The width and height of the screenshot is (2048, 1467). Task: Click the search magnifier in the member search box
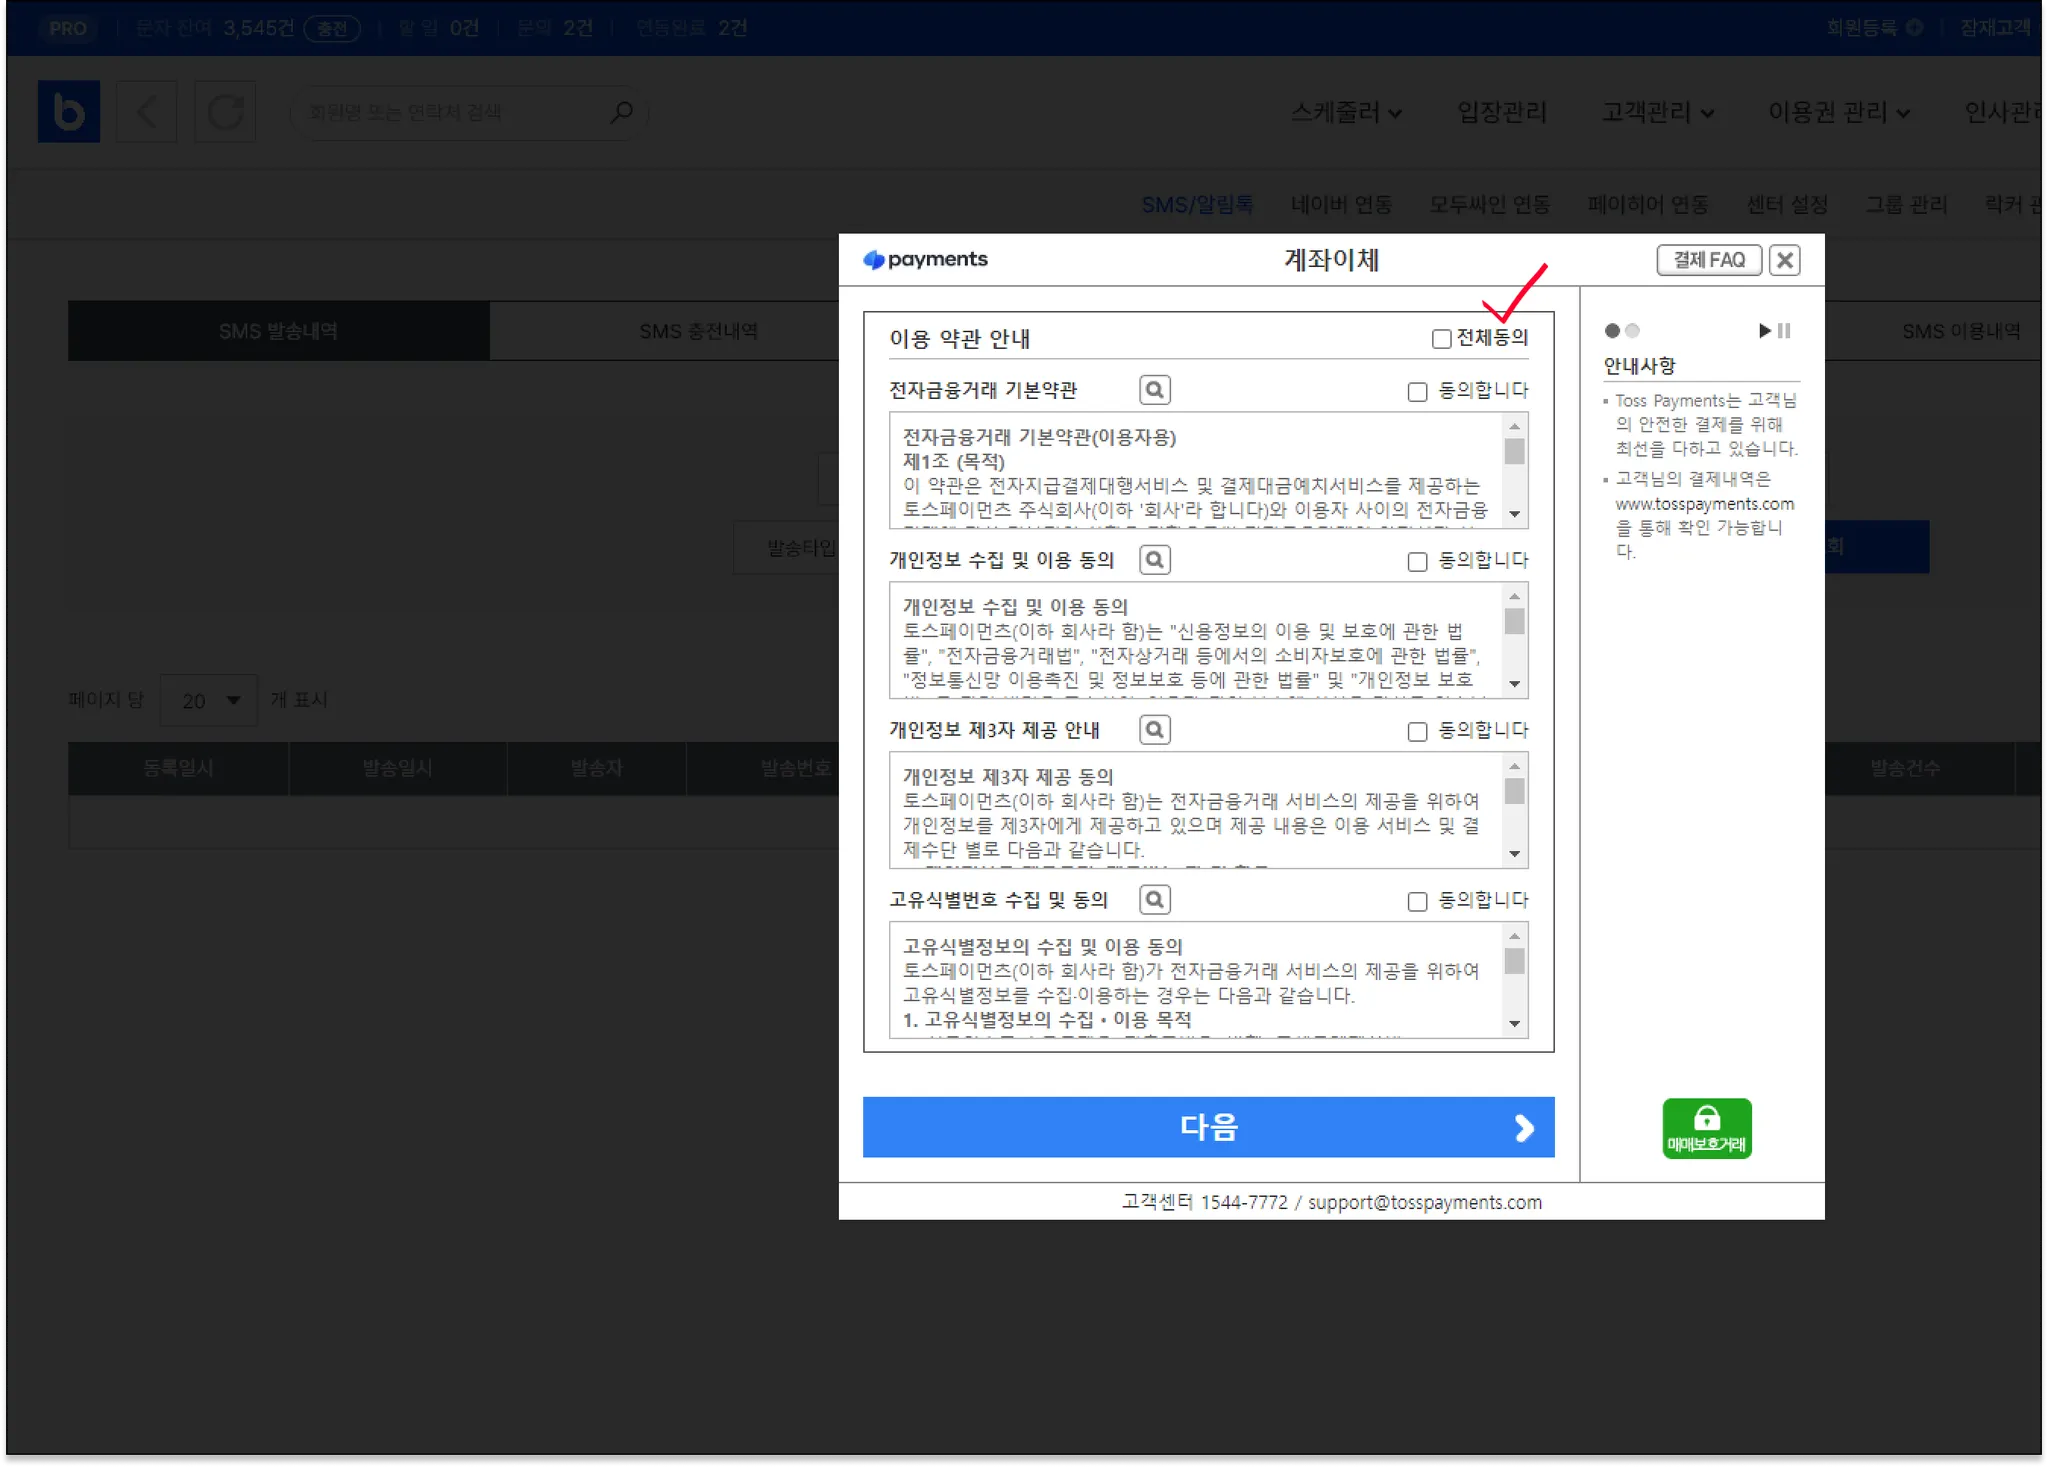621,112
